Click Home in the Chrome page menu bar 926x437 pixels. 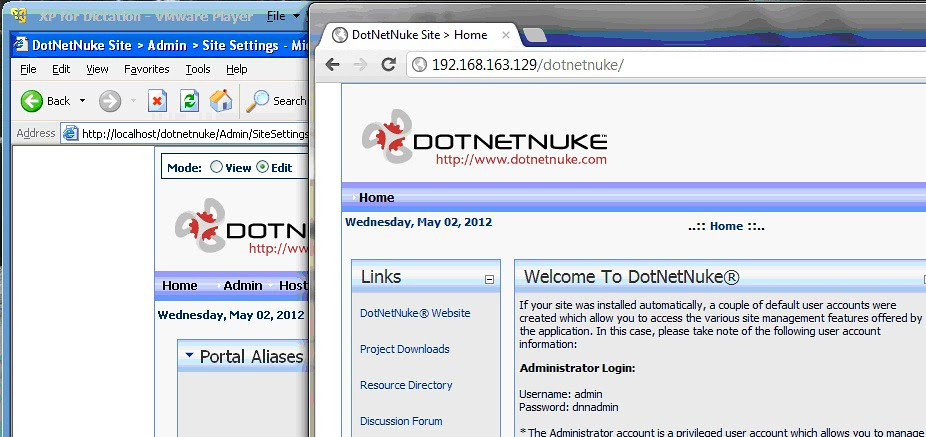(x=376, y=198)
